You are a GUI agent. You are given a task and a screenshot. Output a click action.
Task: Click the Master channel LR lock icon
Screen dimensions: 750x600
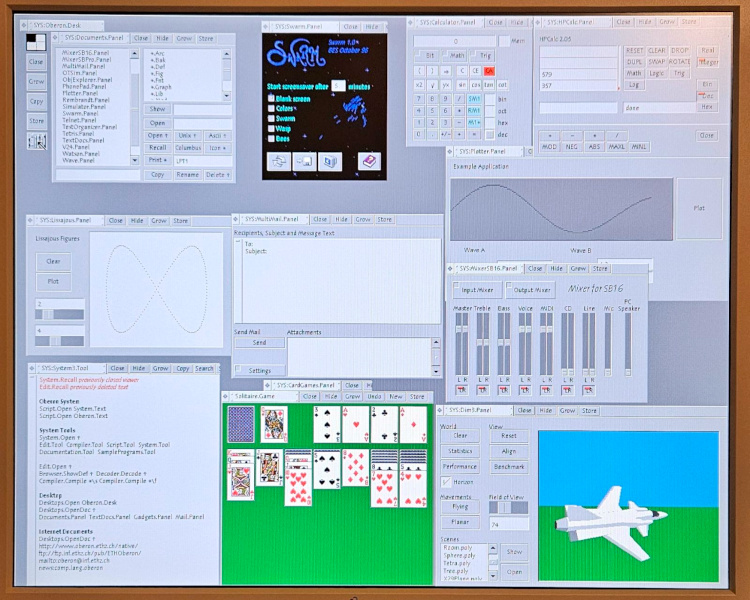pyautogui.click(x=462, y=390)
